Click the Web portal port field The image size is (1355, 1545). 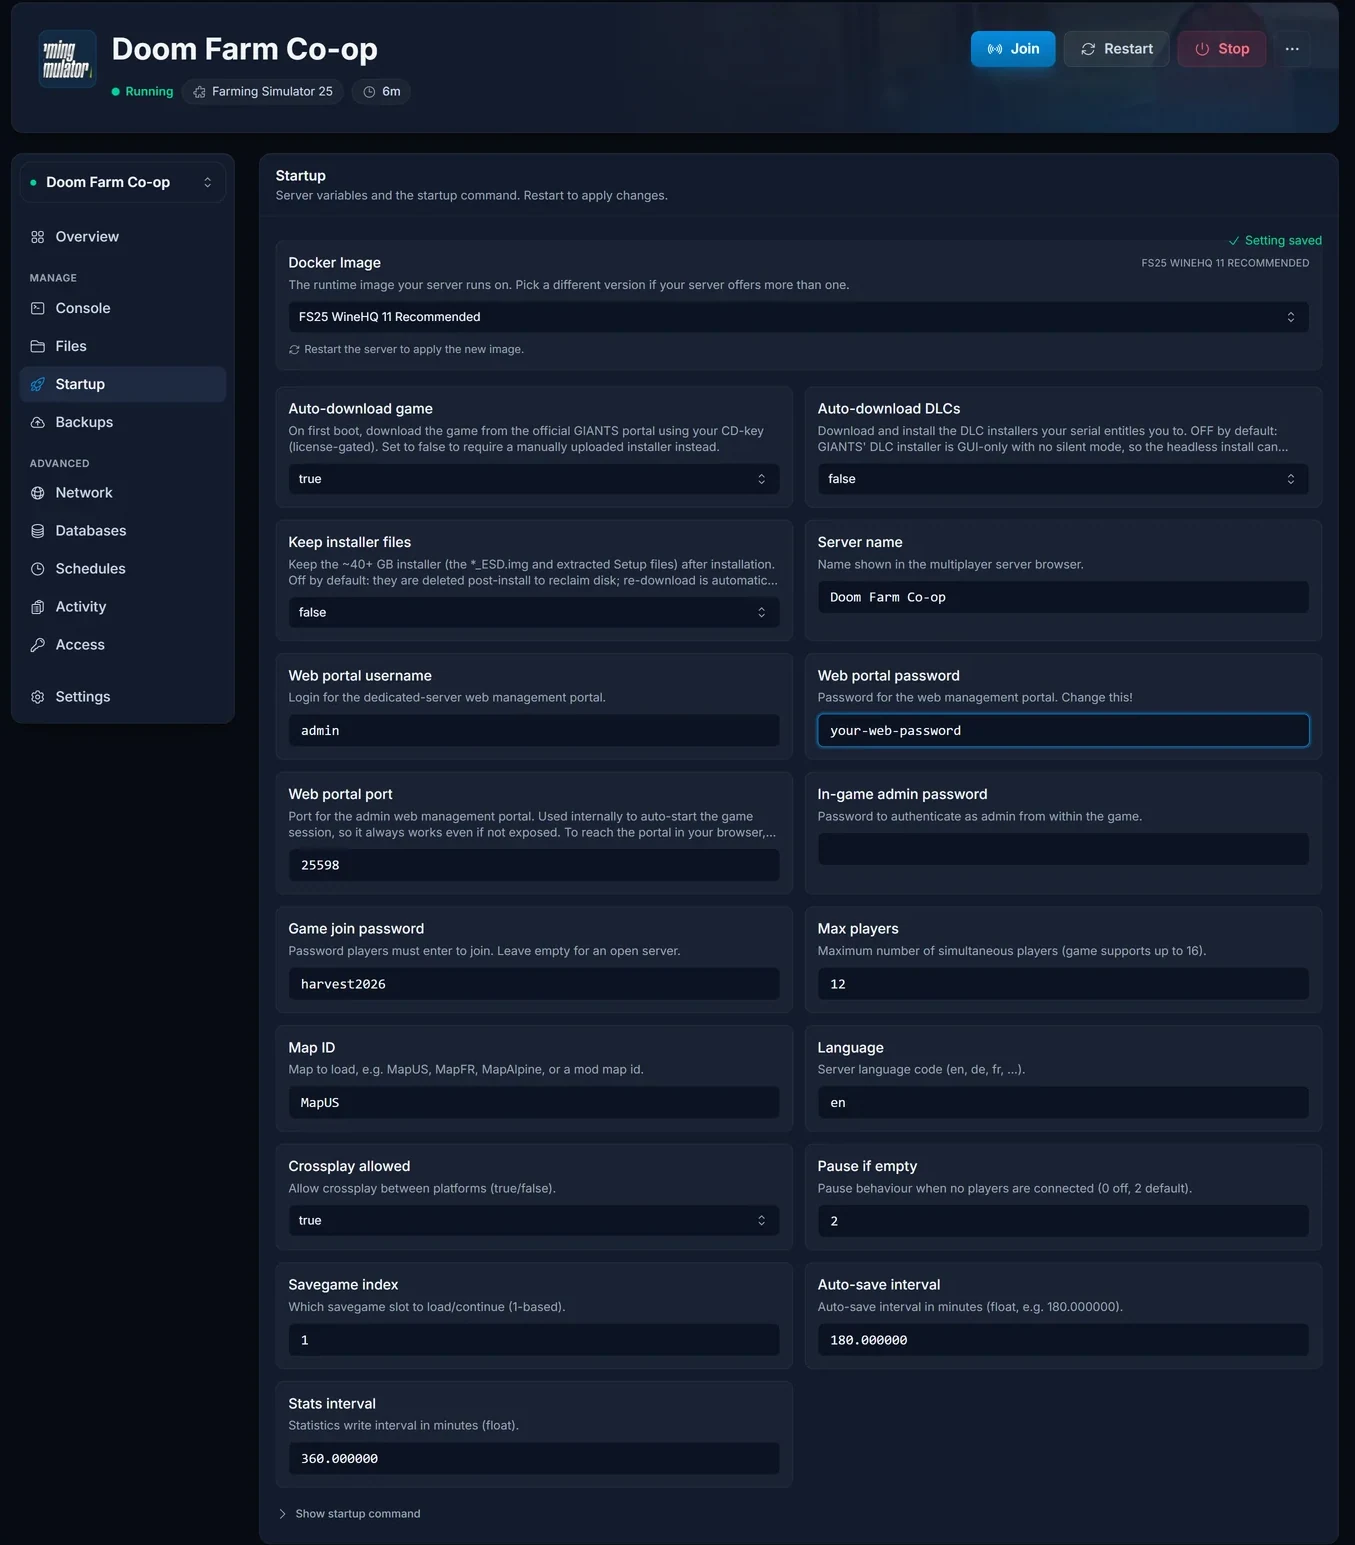pos(534,865)
